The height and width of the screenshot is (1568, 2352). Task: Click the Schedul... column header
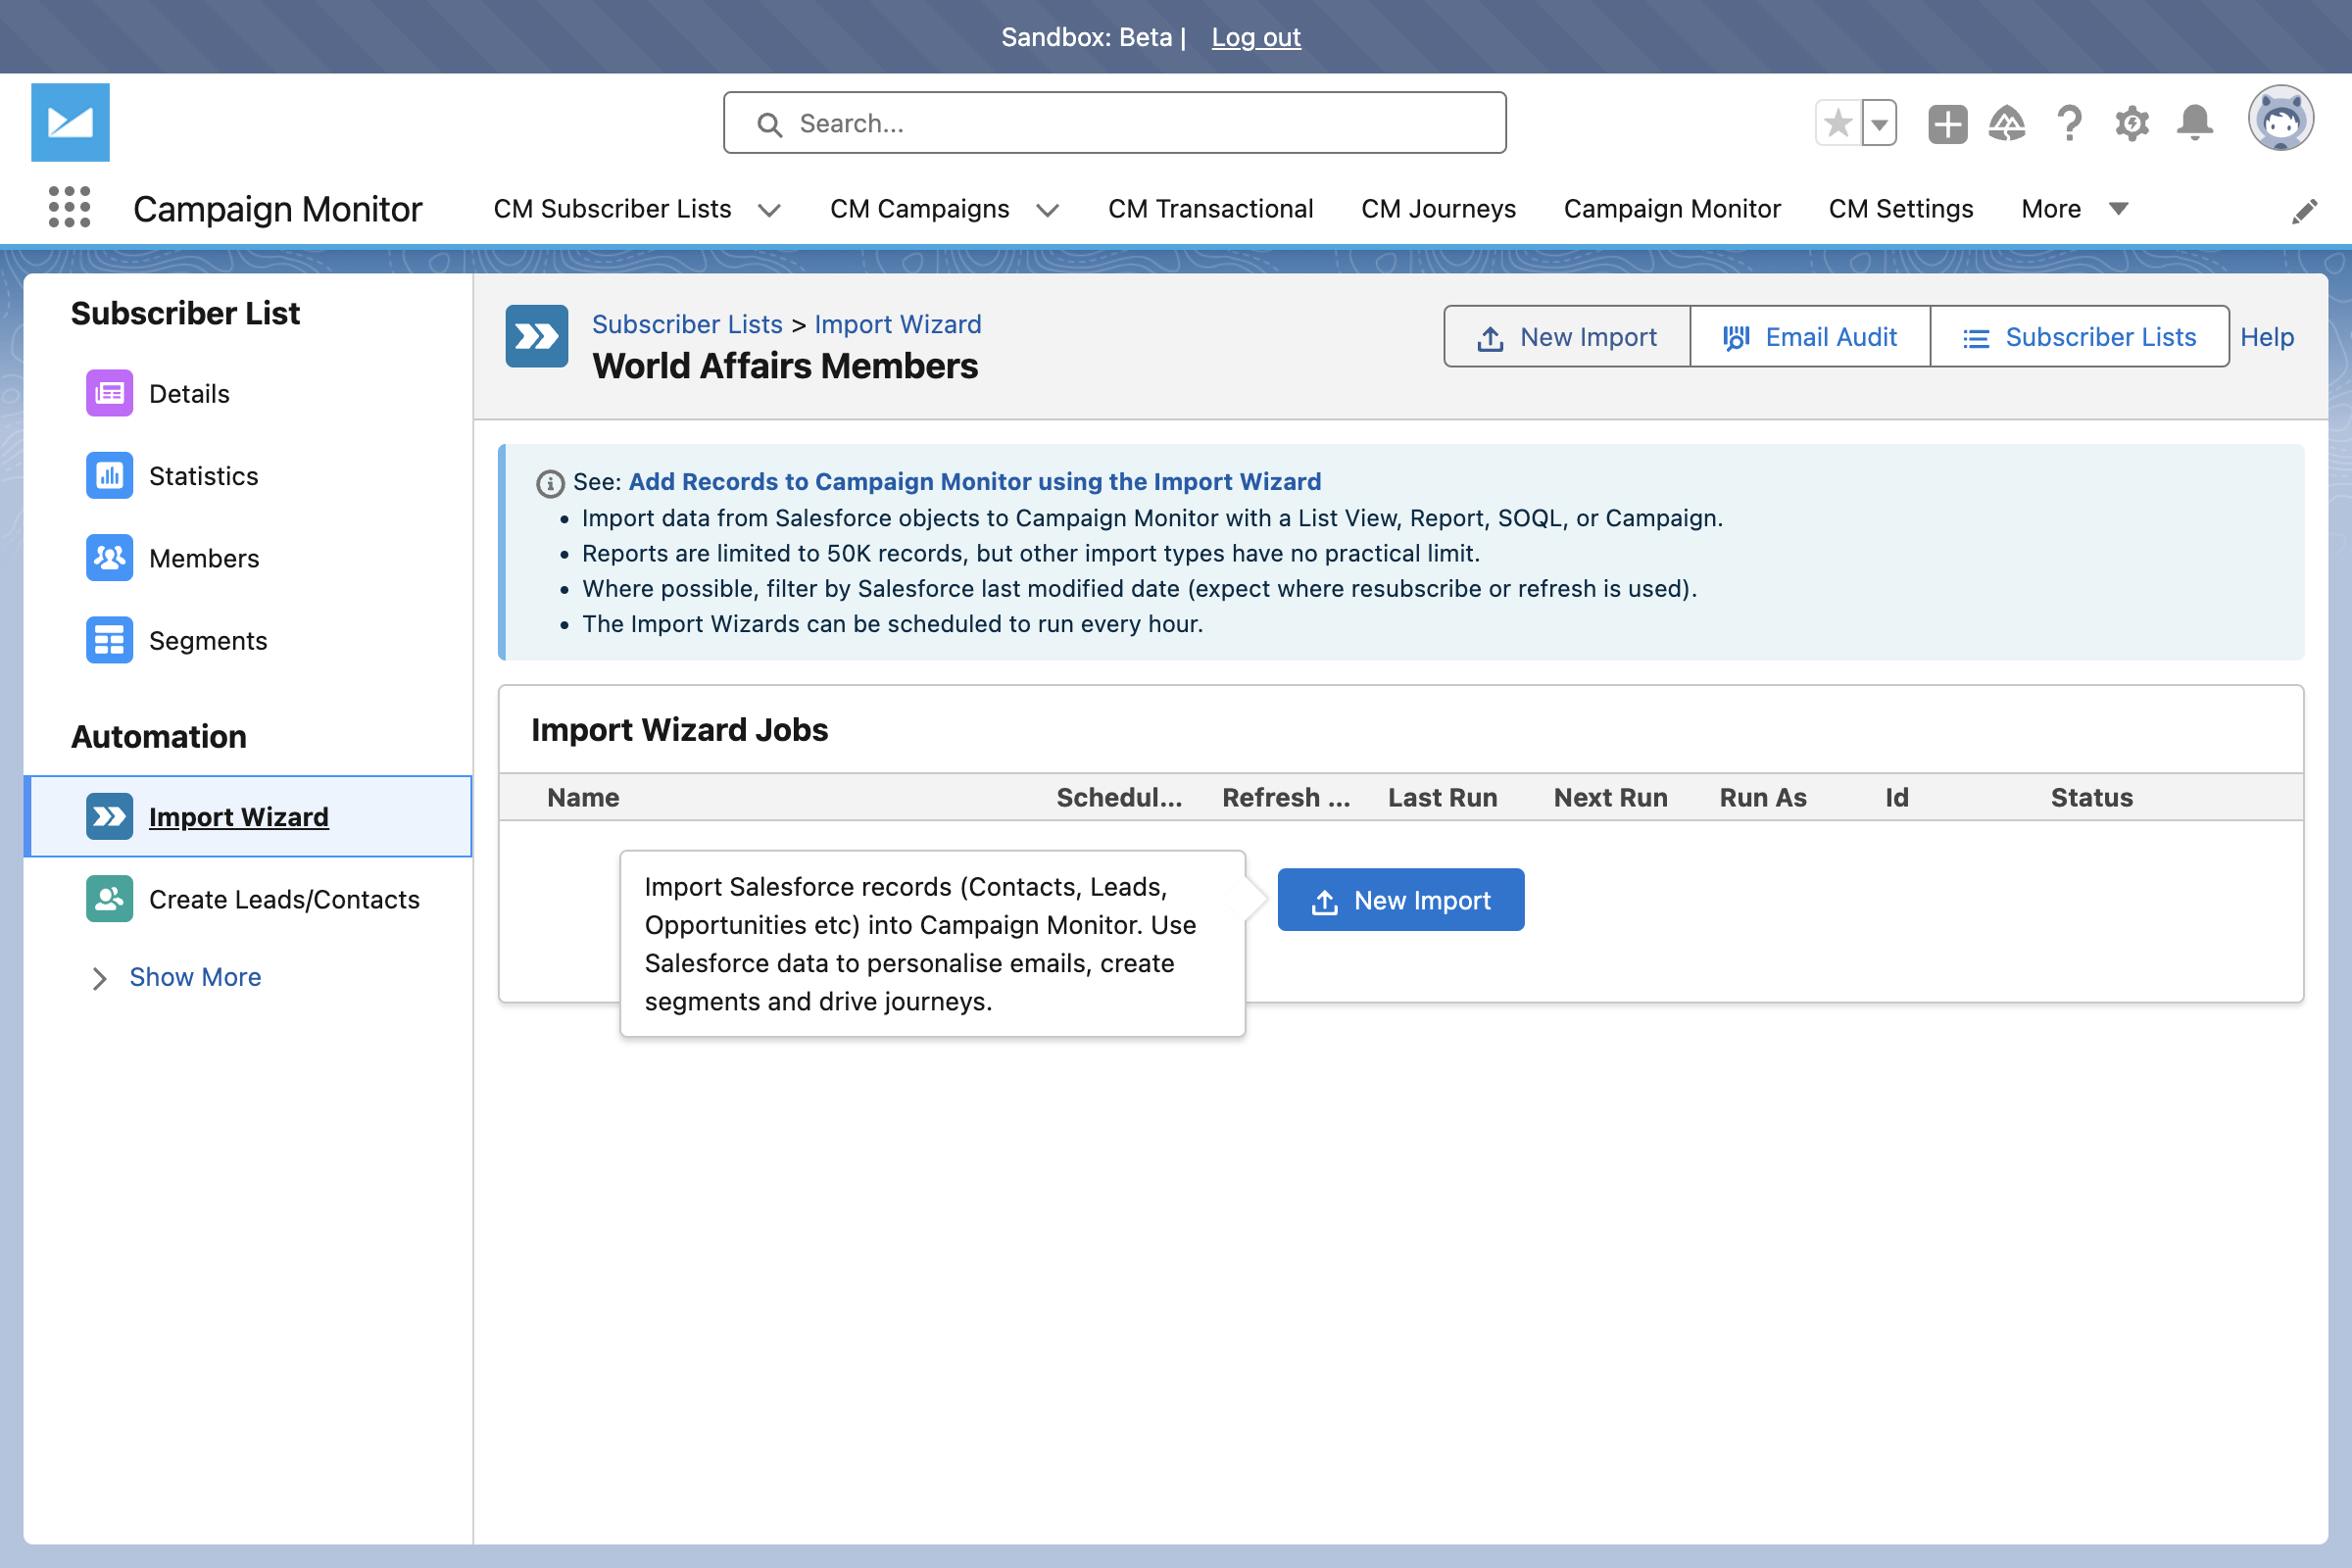[1119, 797]
